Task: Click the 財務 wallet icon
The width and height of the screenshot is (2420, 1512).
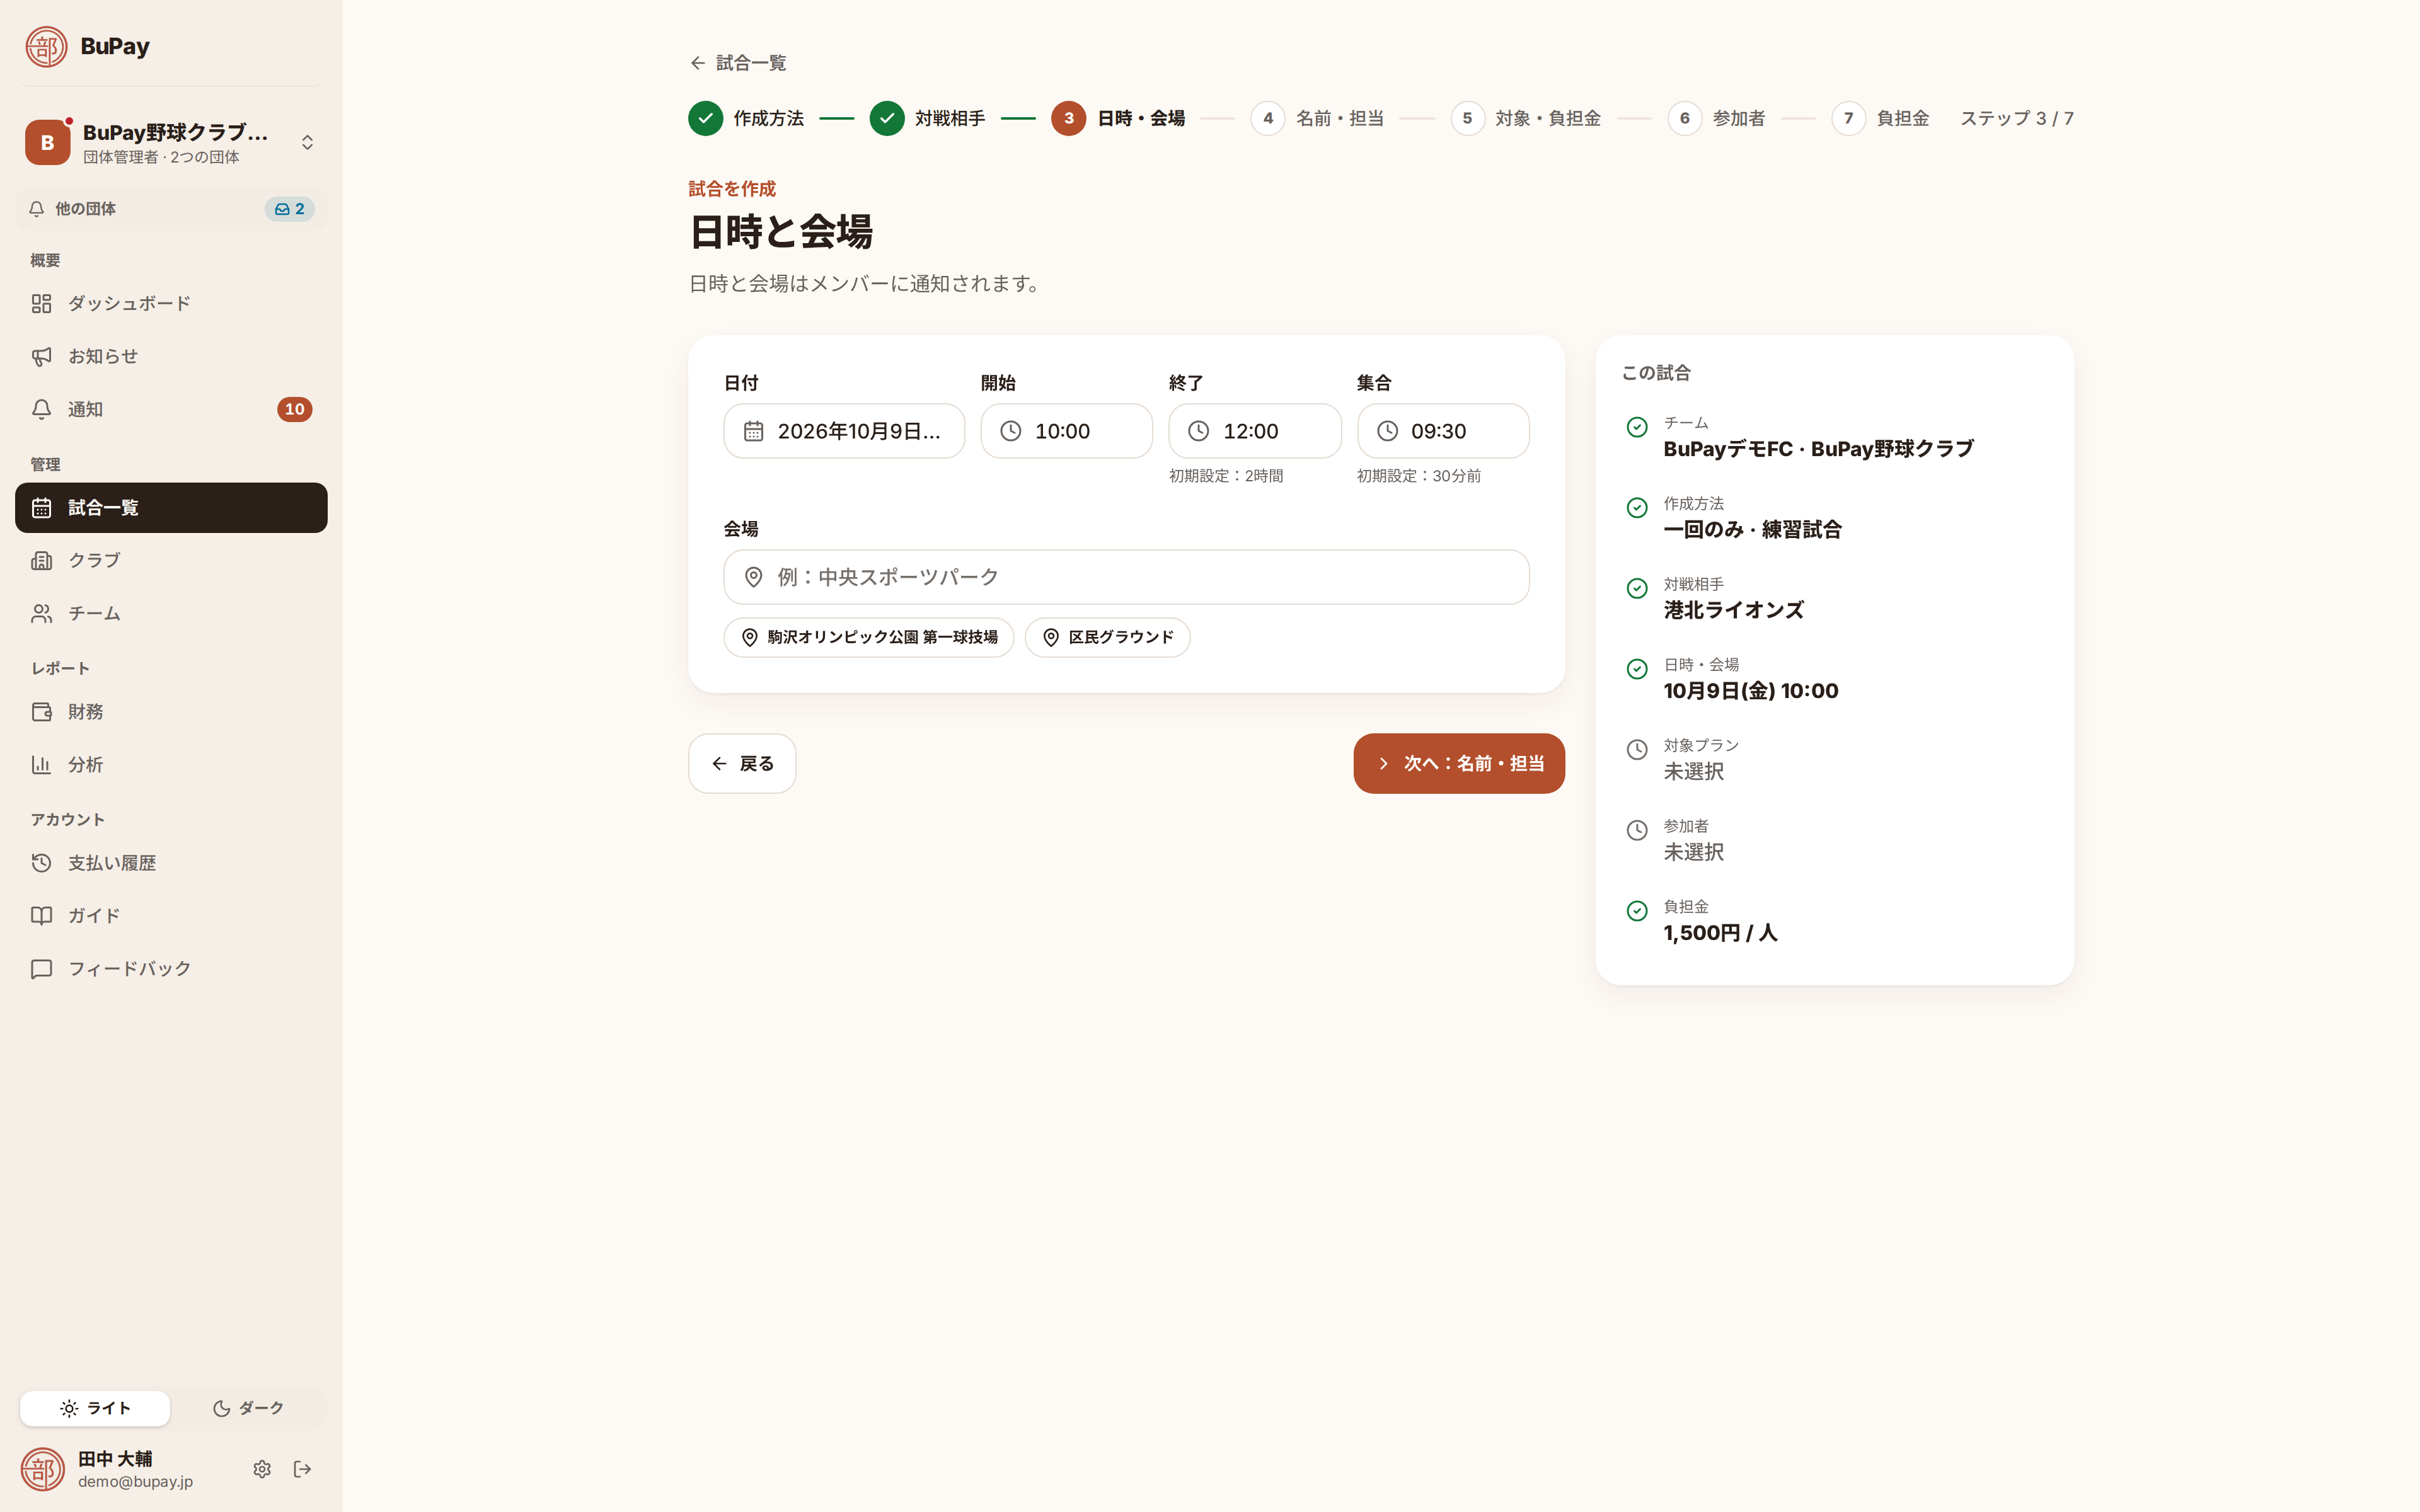Action: click(x=41, y=712)
